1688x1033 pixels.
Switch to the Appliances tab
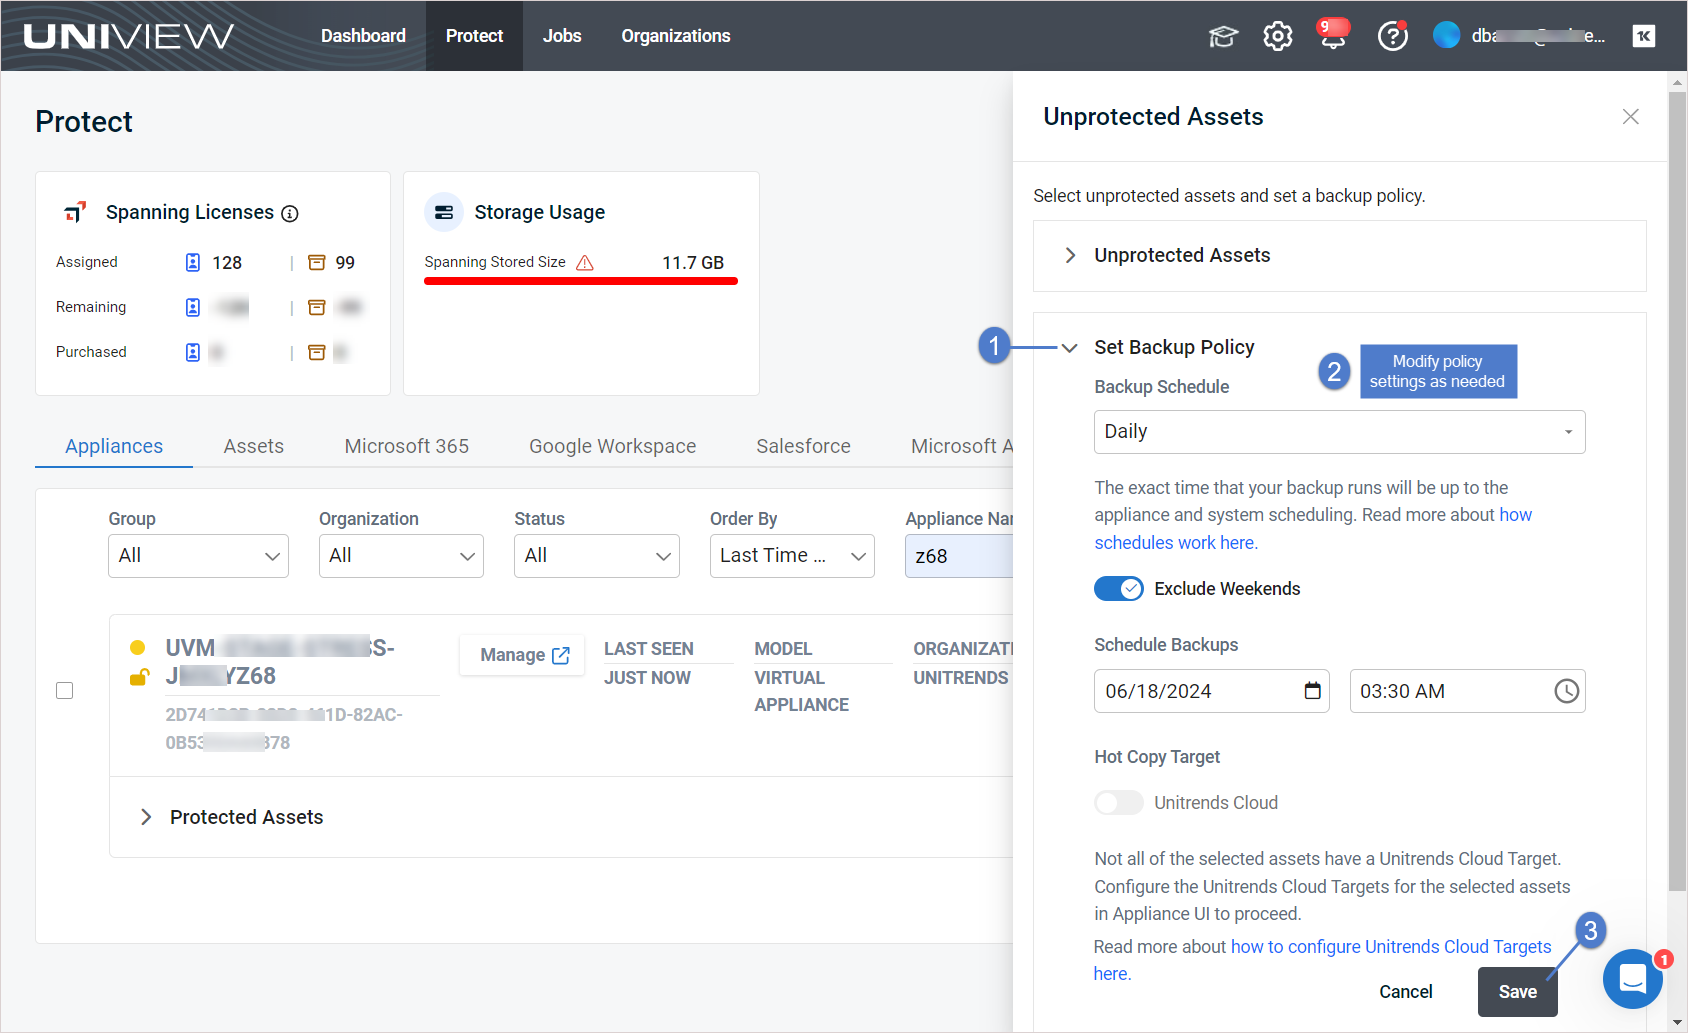[114, 446]
